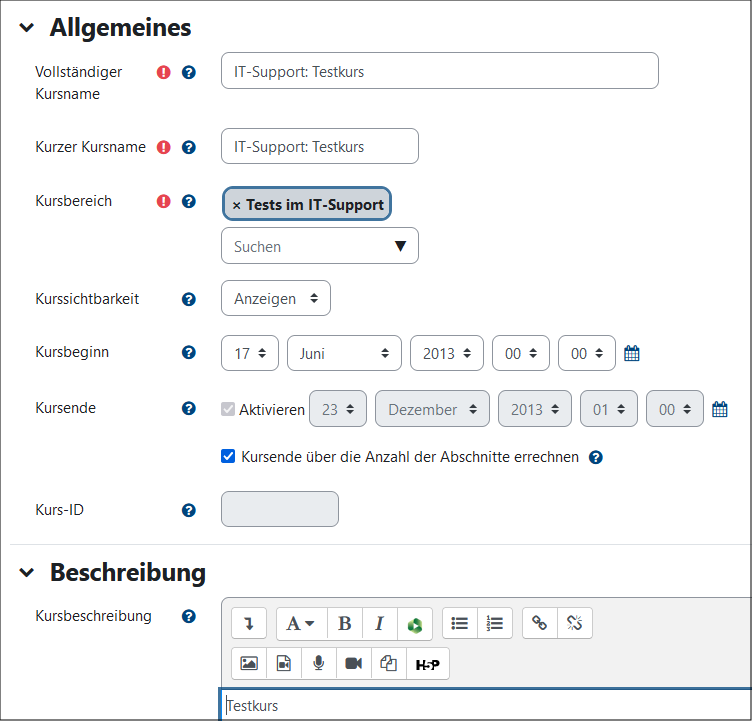Open the Kursbereich Suchen dropdown
Viewport: 752px width, 721px height.
click(319, 246)
